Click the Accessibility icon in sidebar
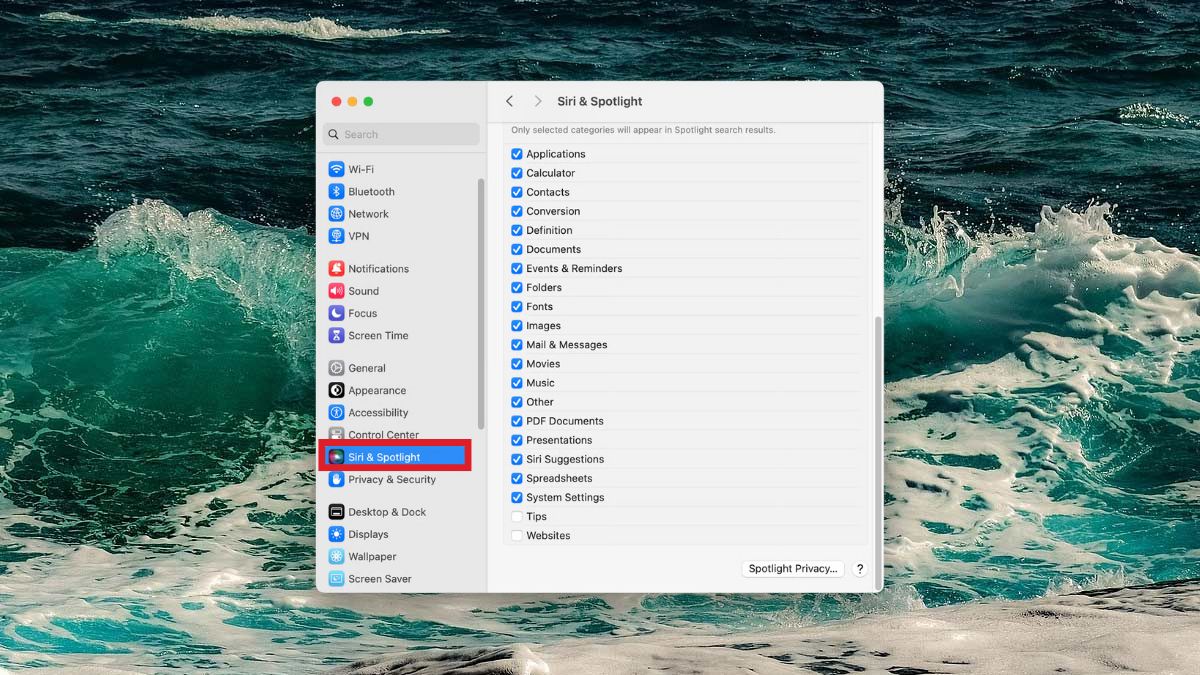 (x=337, y=413)
